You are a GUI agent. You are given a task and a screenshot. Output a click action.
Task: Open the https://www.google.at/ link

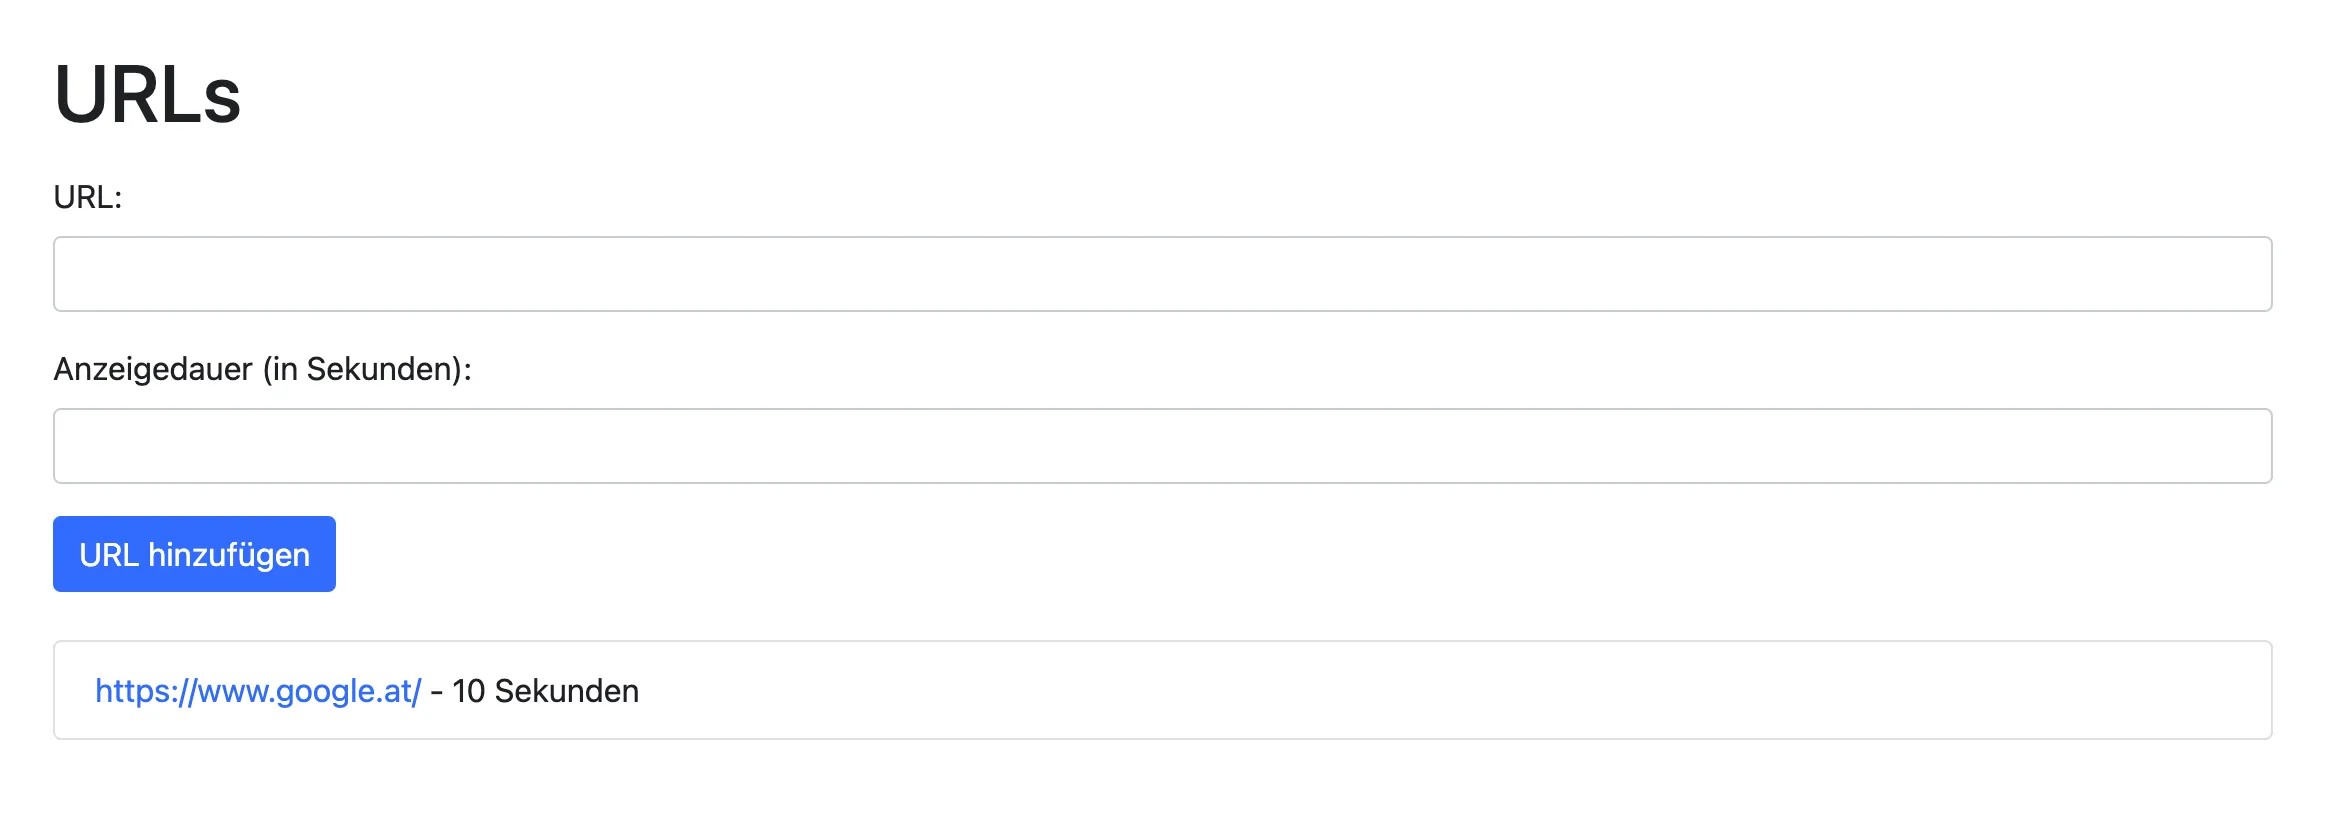click(258, 691)
